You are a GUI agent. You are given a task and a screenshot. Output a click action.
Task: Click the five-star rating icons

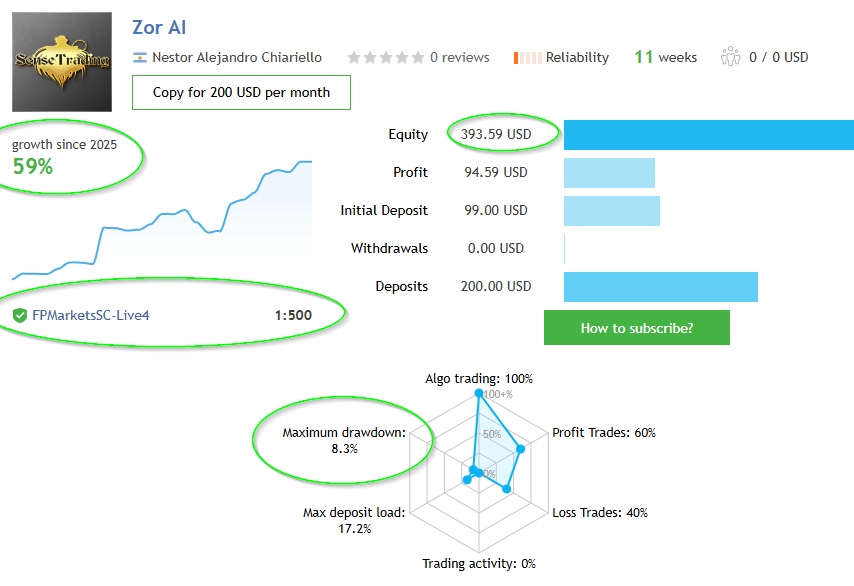coord(385,58)
